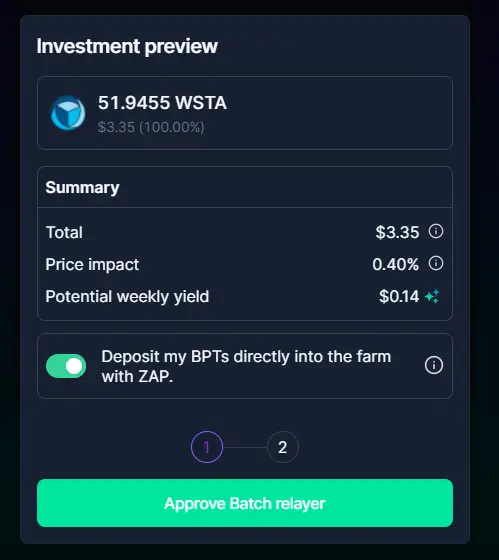499x560 pixels.
Task: Click the 51.9455 WSTA amount text
Action: pos(163,103)
